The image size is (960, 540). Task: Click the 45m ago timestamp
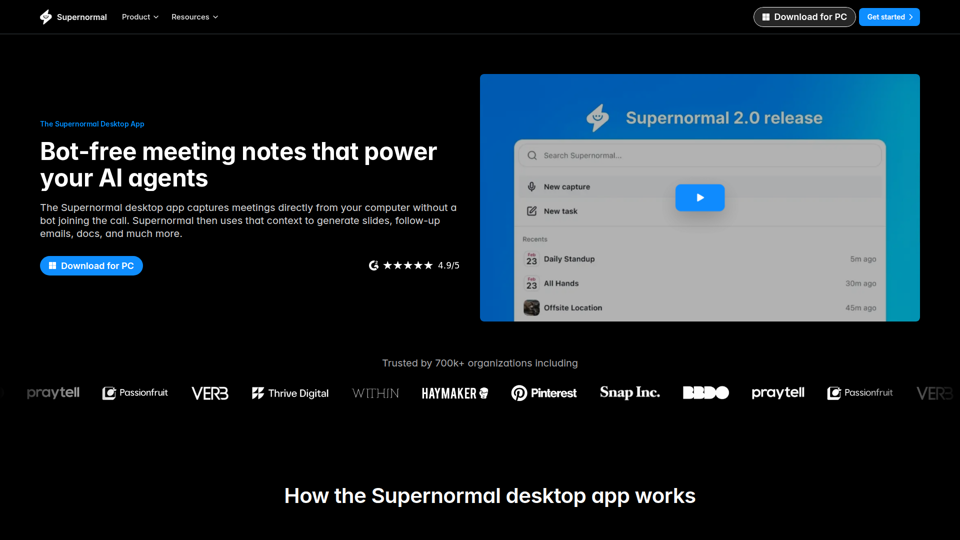pyautogui.click(x=861, y=308)
